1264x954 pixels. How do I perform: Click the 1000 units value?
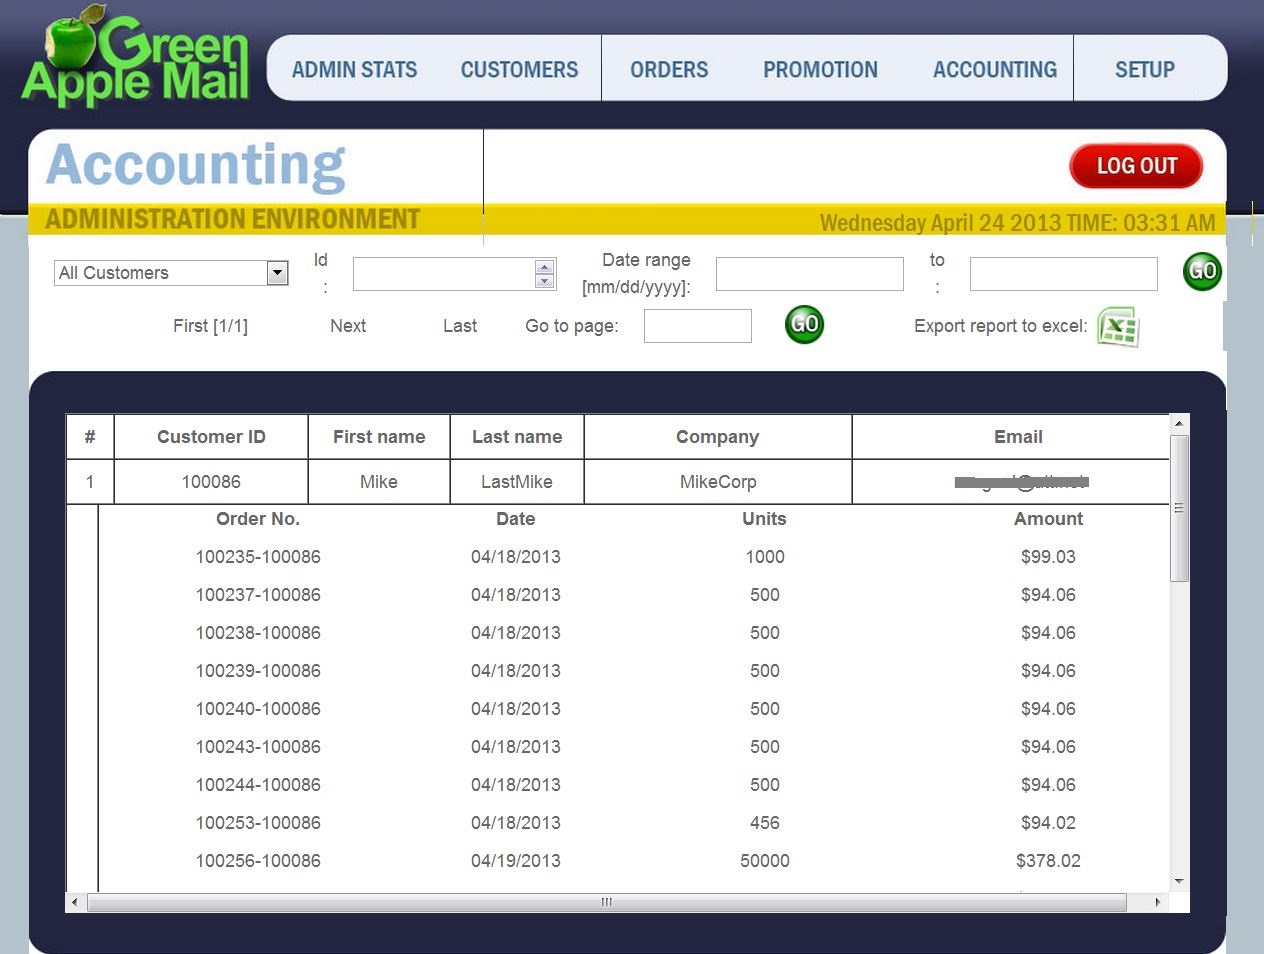[x=765, y=557]
